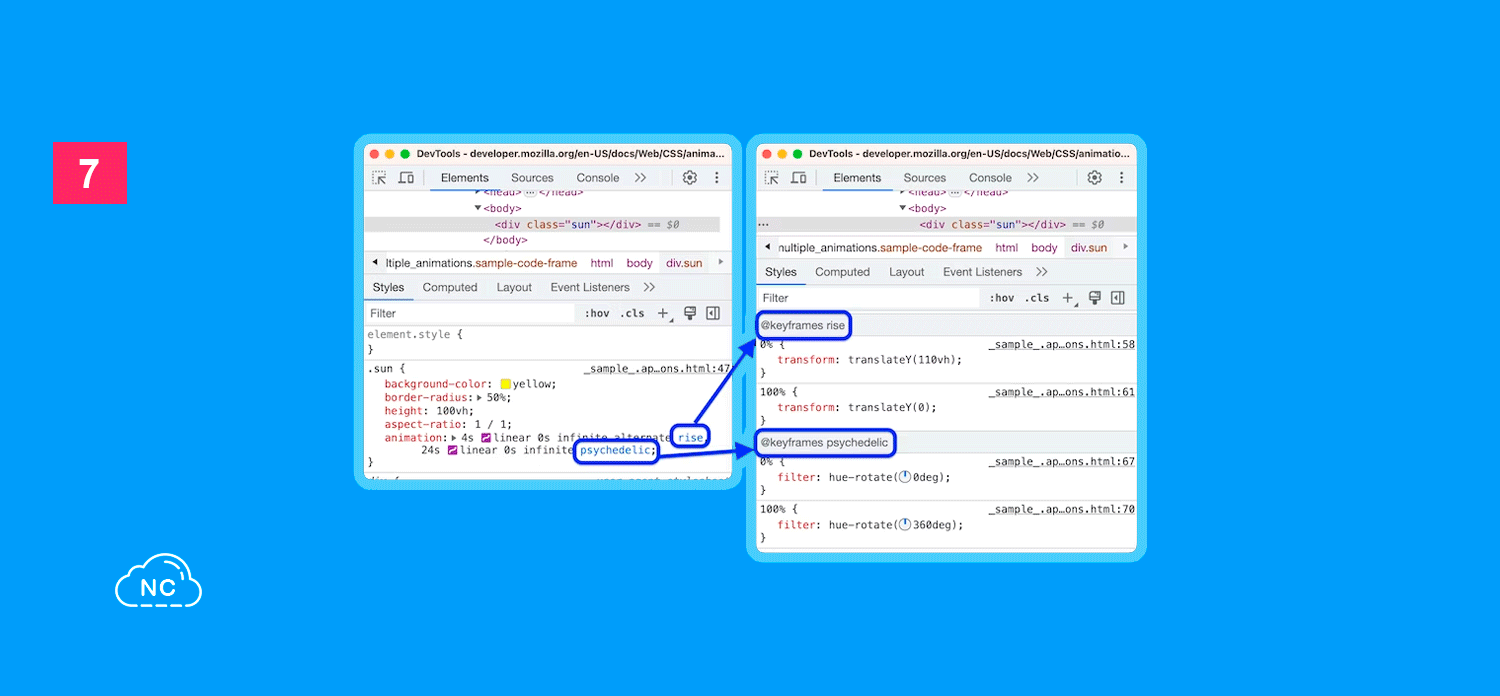1500x696 pixels.
Task: Expand head node in left DevTools DOM tree
Action: (x=478, y=192)
